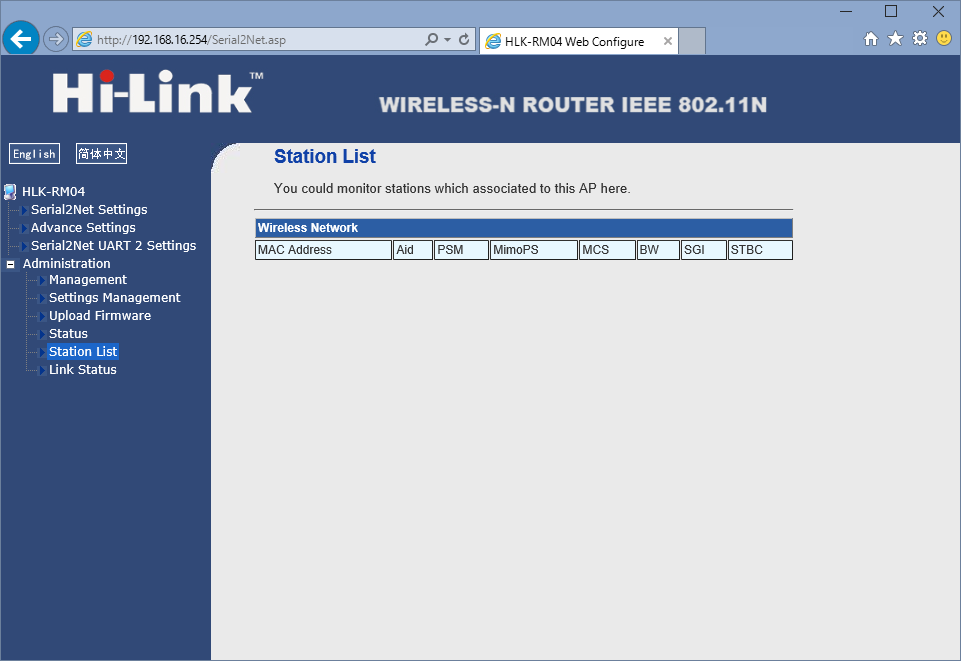Click the Refresh page icon

click(464, 40)
